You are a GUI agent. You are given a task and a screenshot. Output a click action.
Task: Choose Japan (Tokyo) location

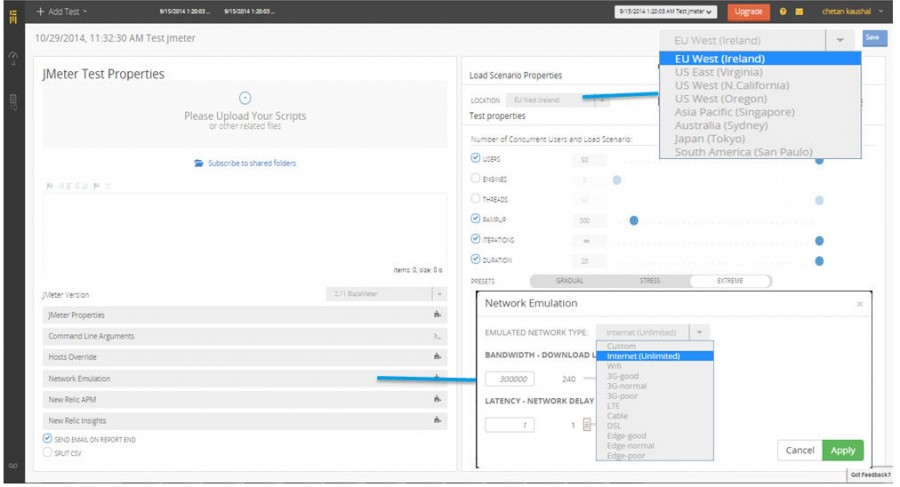coord(760,138)
